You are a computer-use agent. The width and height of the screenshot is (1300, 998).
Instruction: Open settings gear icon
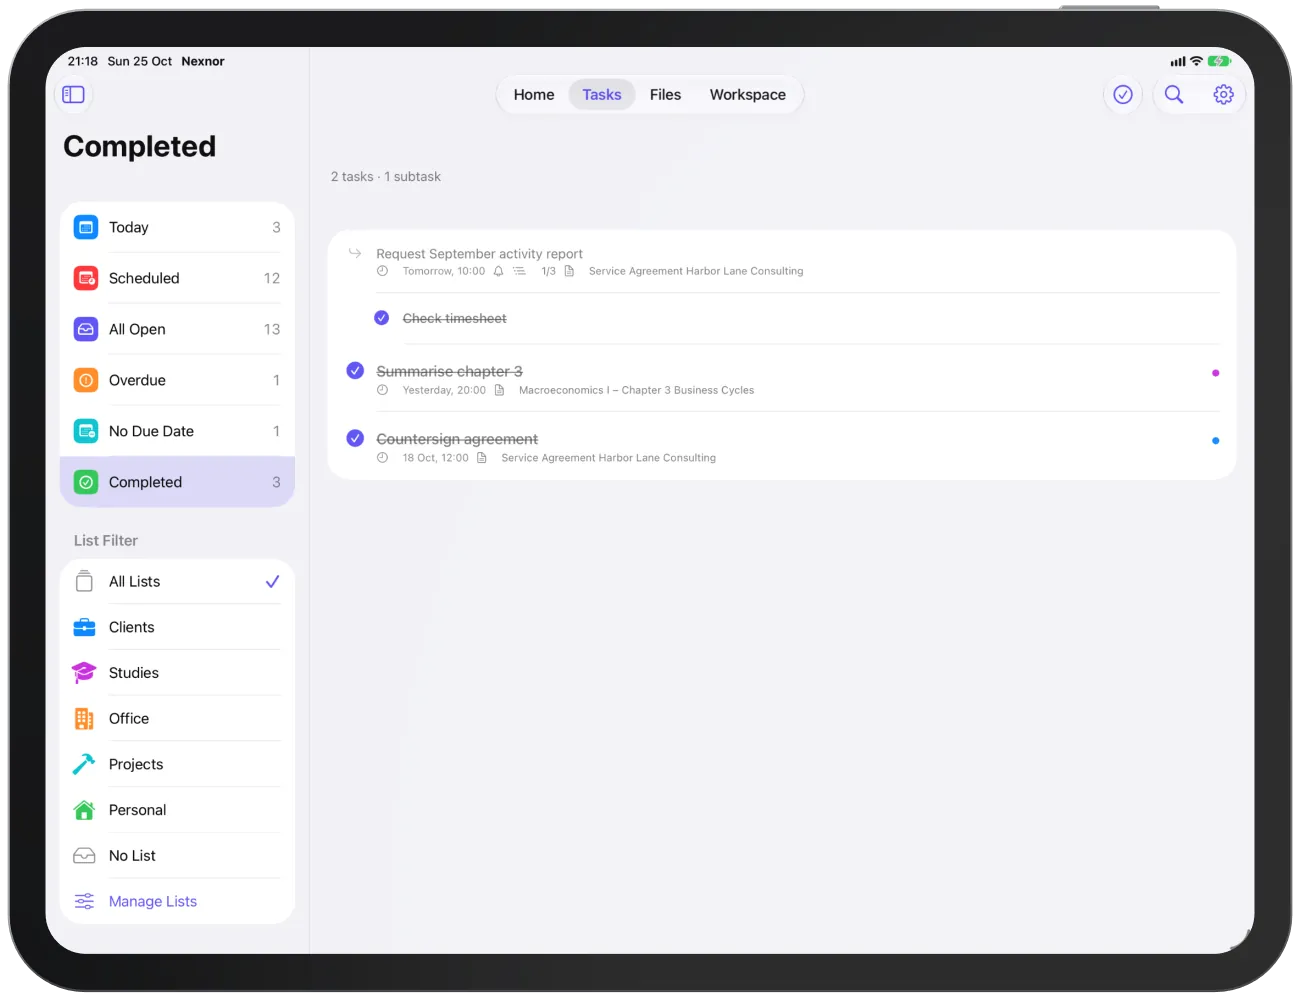pos(1223,94)
